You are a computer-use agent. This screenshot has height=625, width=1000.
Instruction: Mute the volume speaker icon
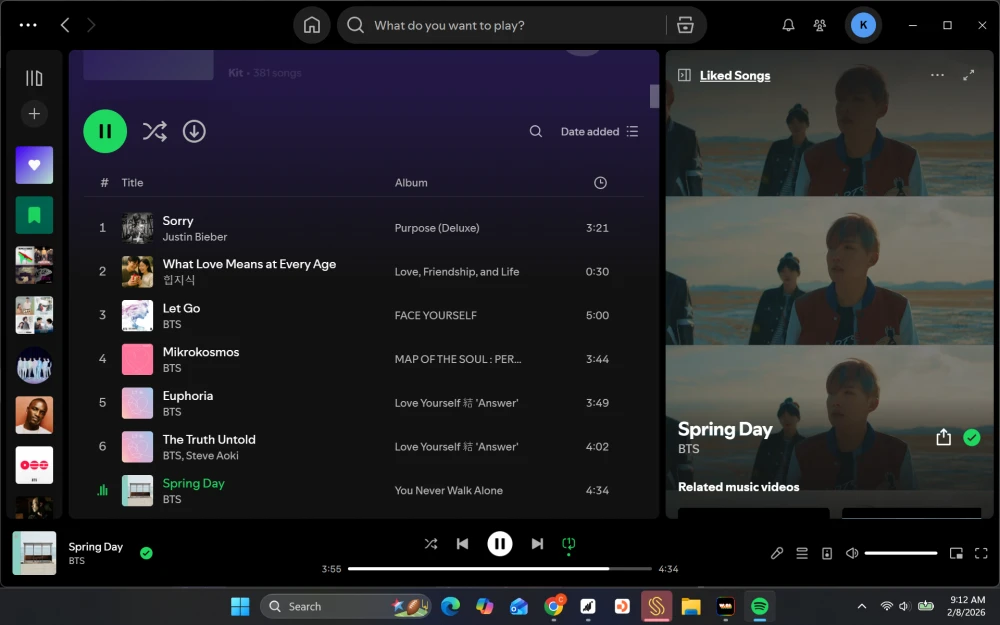[x=852, y=553]
